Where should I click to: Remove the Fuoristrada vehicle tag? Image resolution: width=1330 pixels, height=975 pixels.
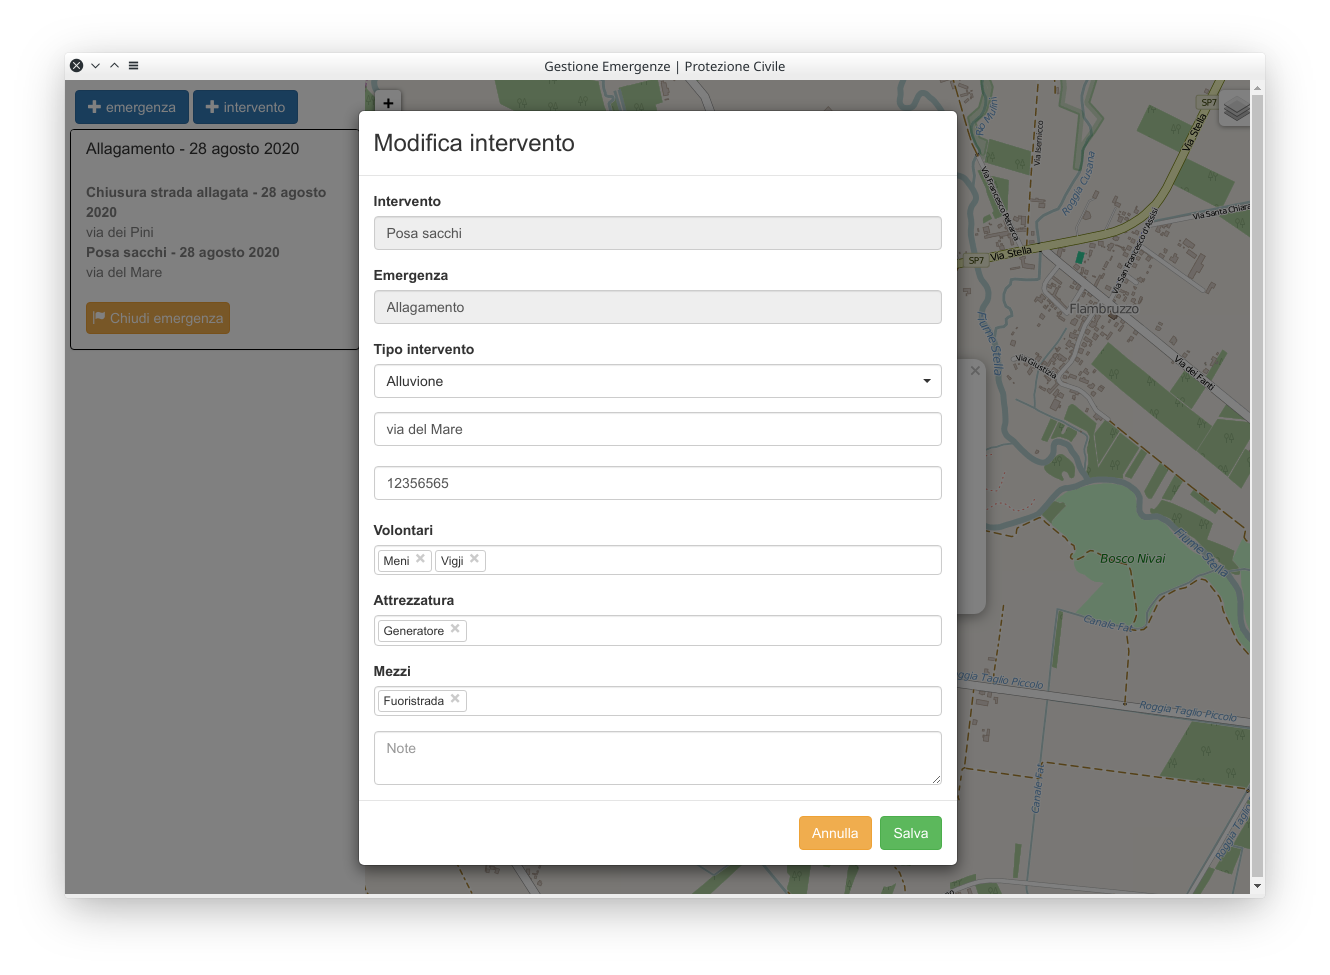coord(455,699)
